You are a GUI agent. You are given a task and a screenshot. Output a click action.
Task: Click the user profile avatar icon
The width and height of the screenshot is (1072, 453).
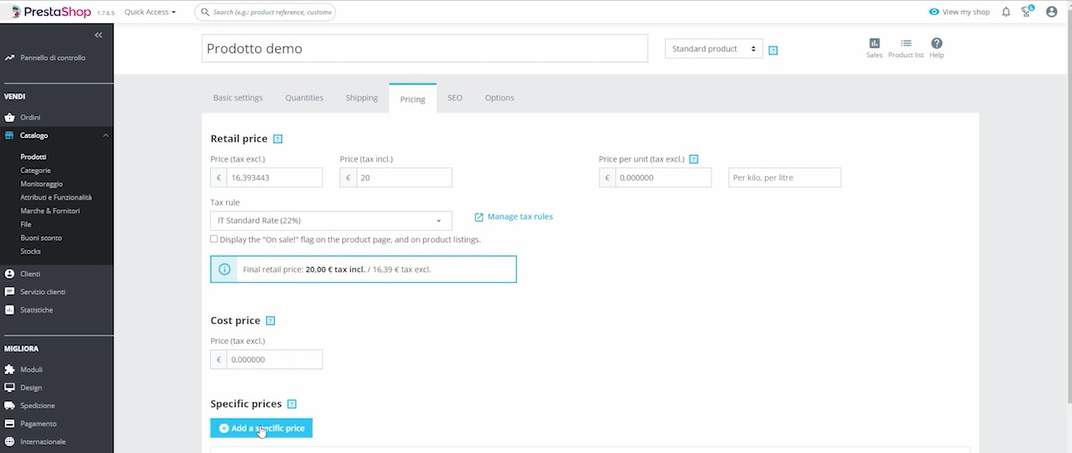[1051, 12]
